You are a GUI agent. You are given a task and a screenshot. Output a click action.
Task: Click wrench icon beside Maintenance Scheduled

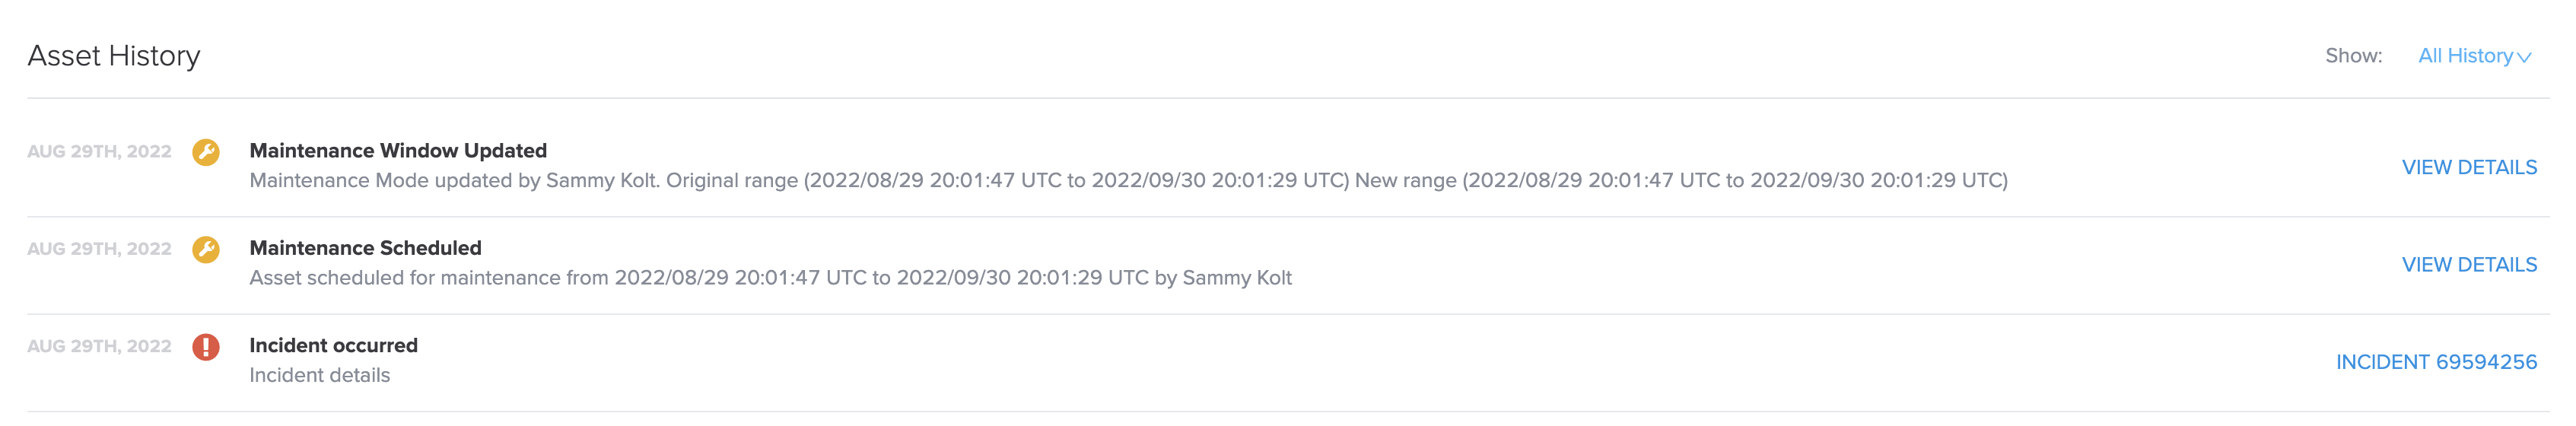pyautogui.click(x=206, y=249)
